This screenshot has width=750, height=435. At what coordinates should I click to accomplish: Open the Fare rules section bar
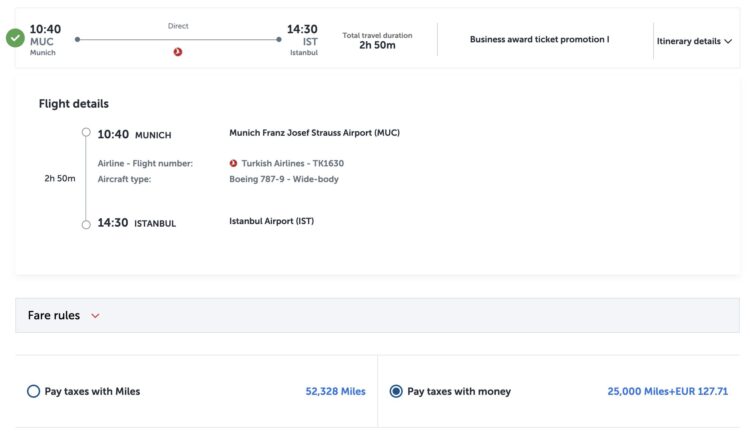377,315
